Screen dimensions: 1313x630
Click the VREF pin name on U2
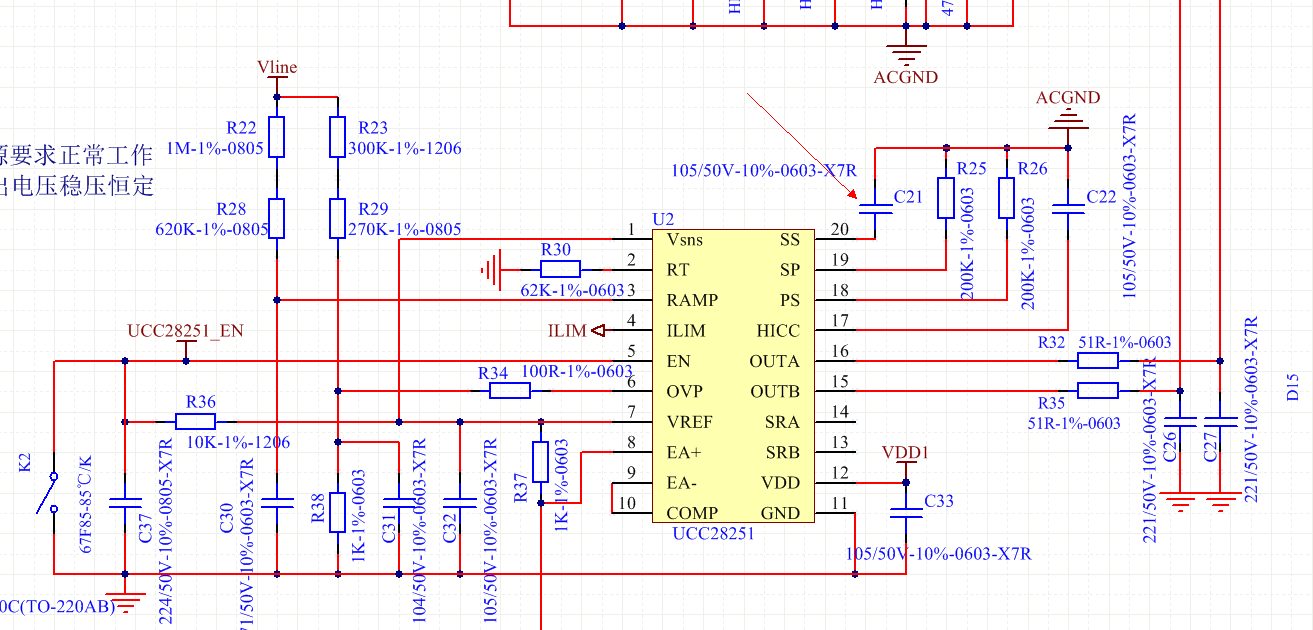(689, 422)
